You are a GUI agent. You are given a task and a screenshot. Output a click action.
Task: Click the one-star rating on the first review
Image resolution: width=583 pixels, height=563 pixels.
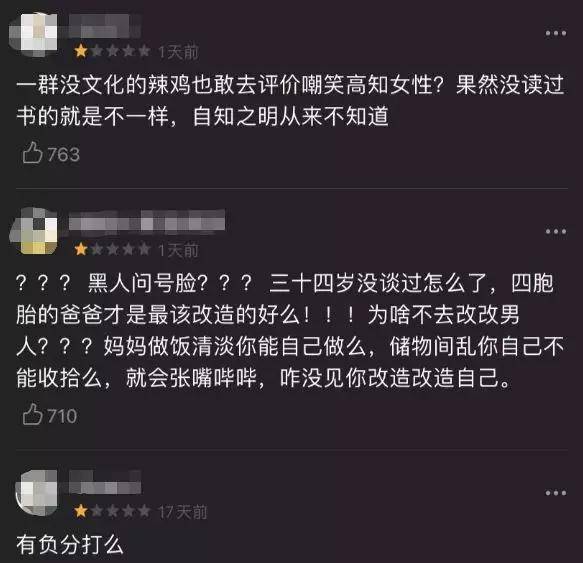(112, 51)
